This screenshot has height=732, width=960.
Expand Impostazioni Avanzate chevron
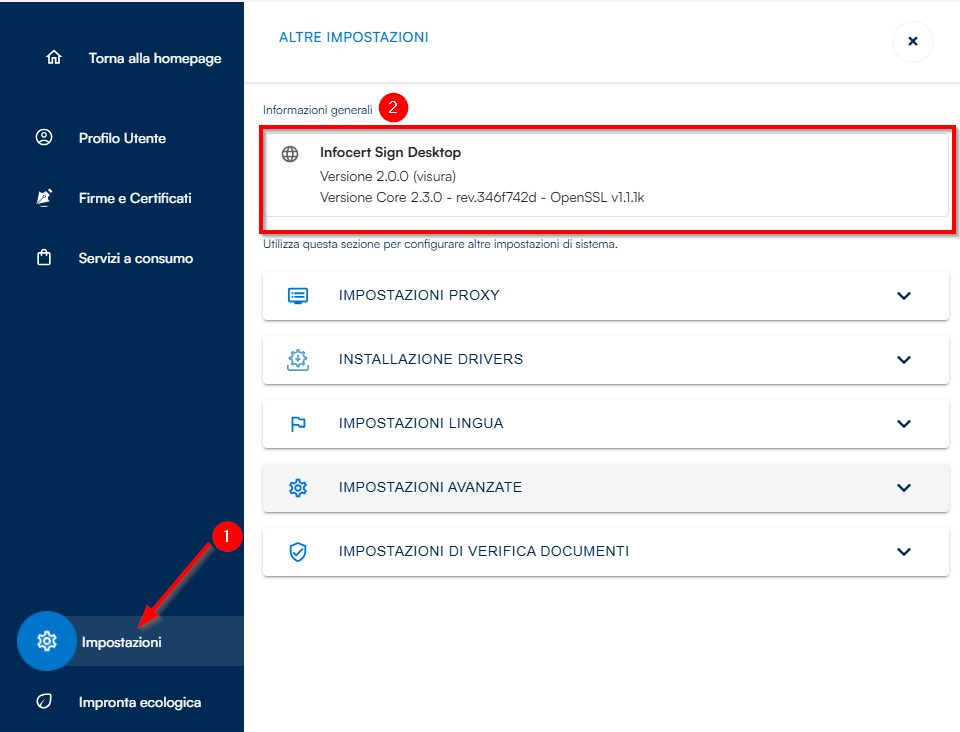click(x=904, y=488)
